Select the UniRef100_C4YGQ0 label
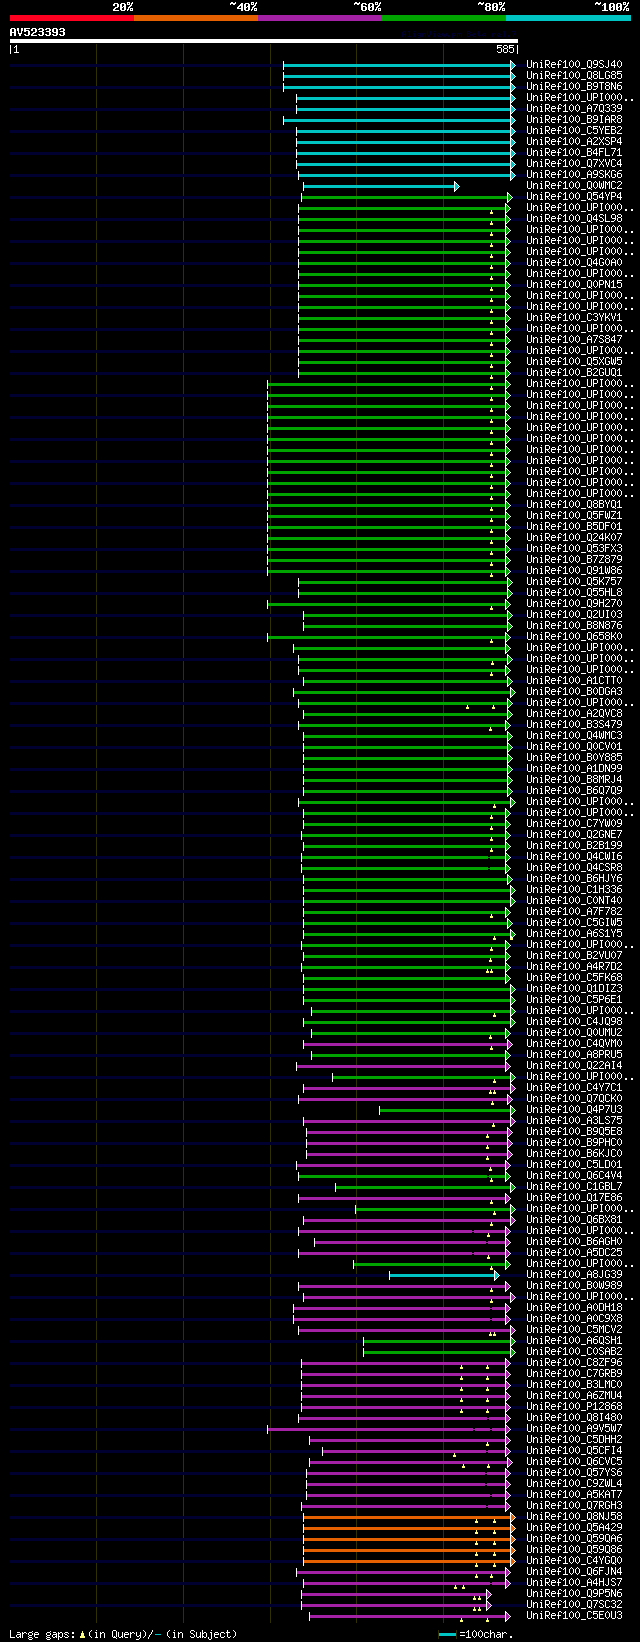Screen dimensions: 640x1642 (x=574, y=1560)
